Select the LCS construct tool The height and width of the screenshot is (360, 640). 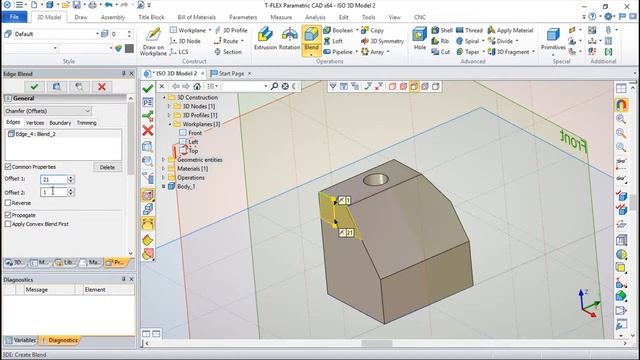tap(179, 52)
